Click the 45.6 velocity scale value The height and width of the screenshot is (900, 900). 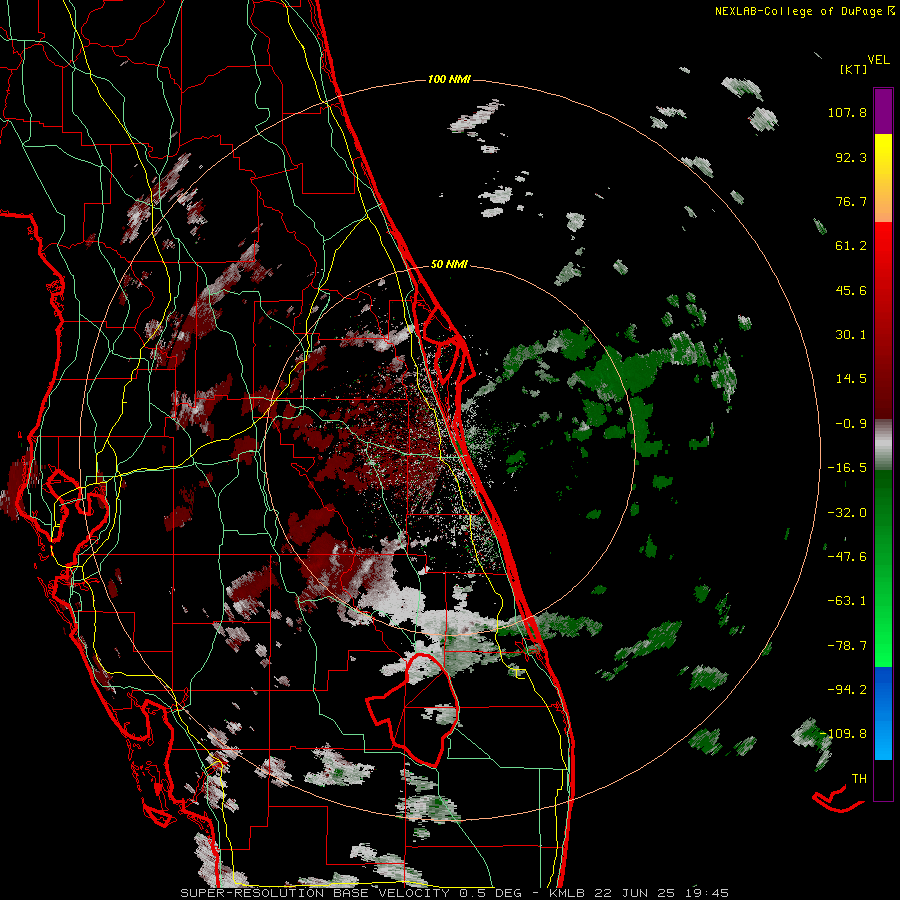(x=851, y=290)
